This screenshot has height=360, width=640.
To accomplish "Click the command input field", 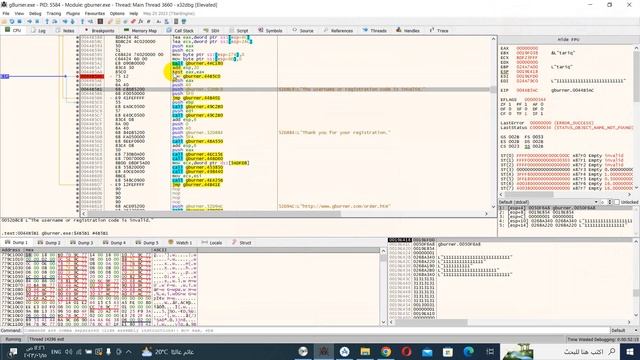I will [x=316, y=330].
